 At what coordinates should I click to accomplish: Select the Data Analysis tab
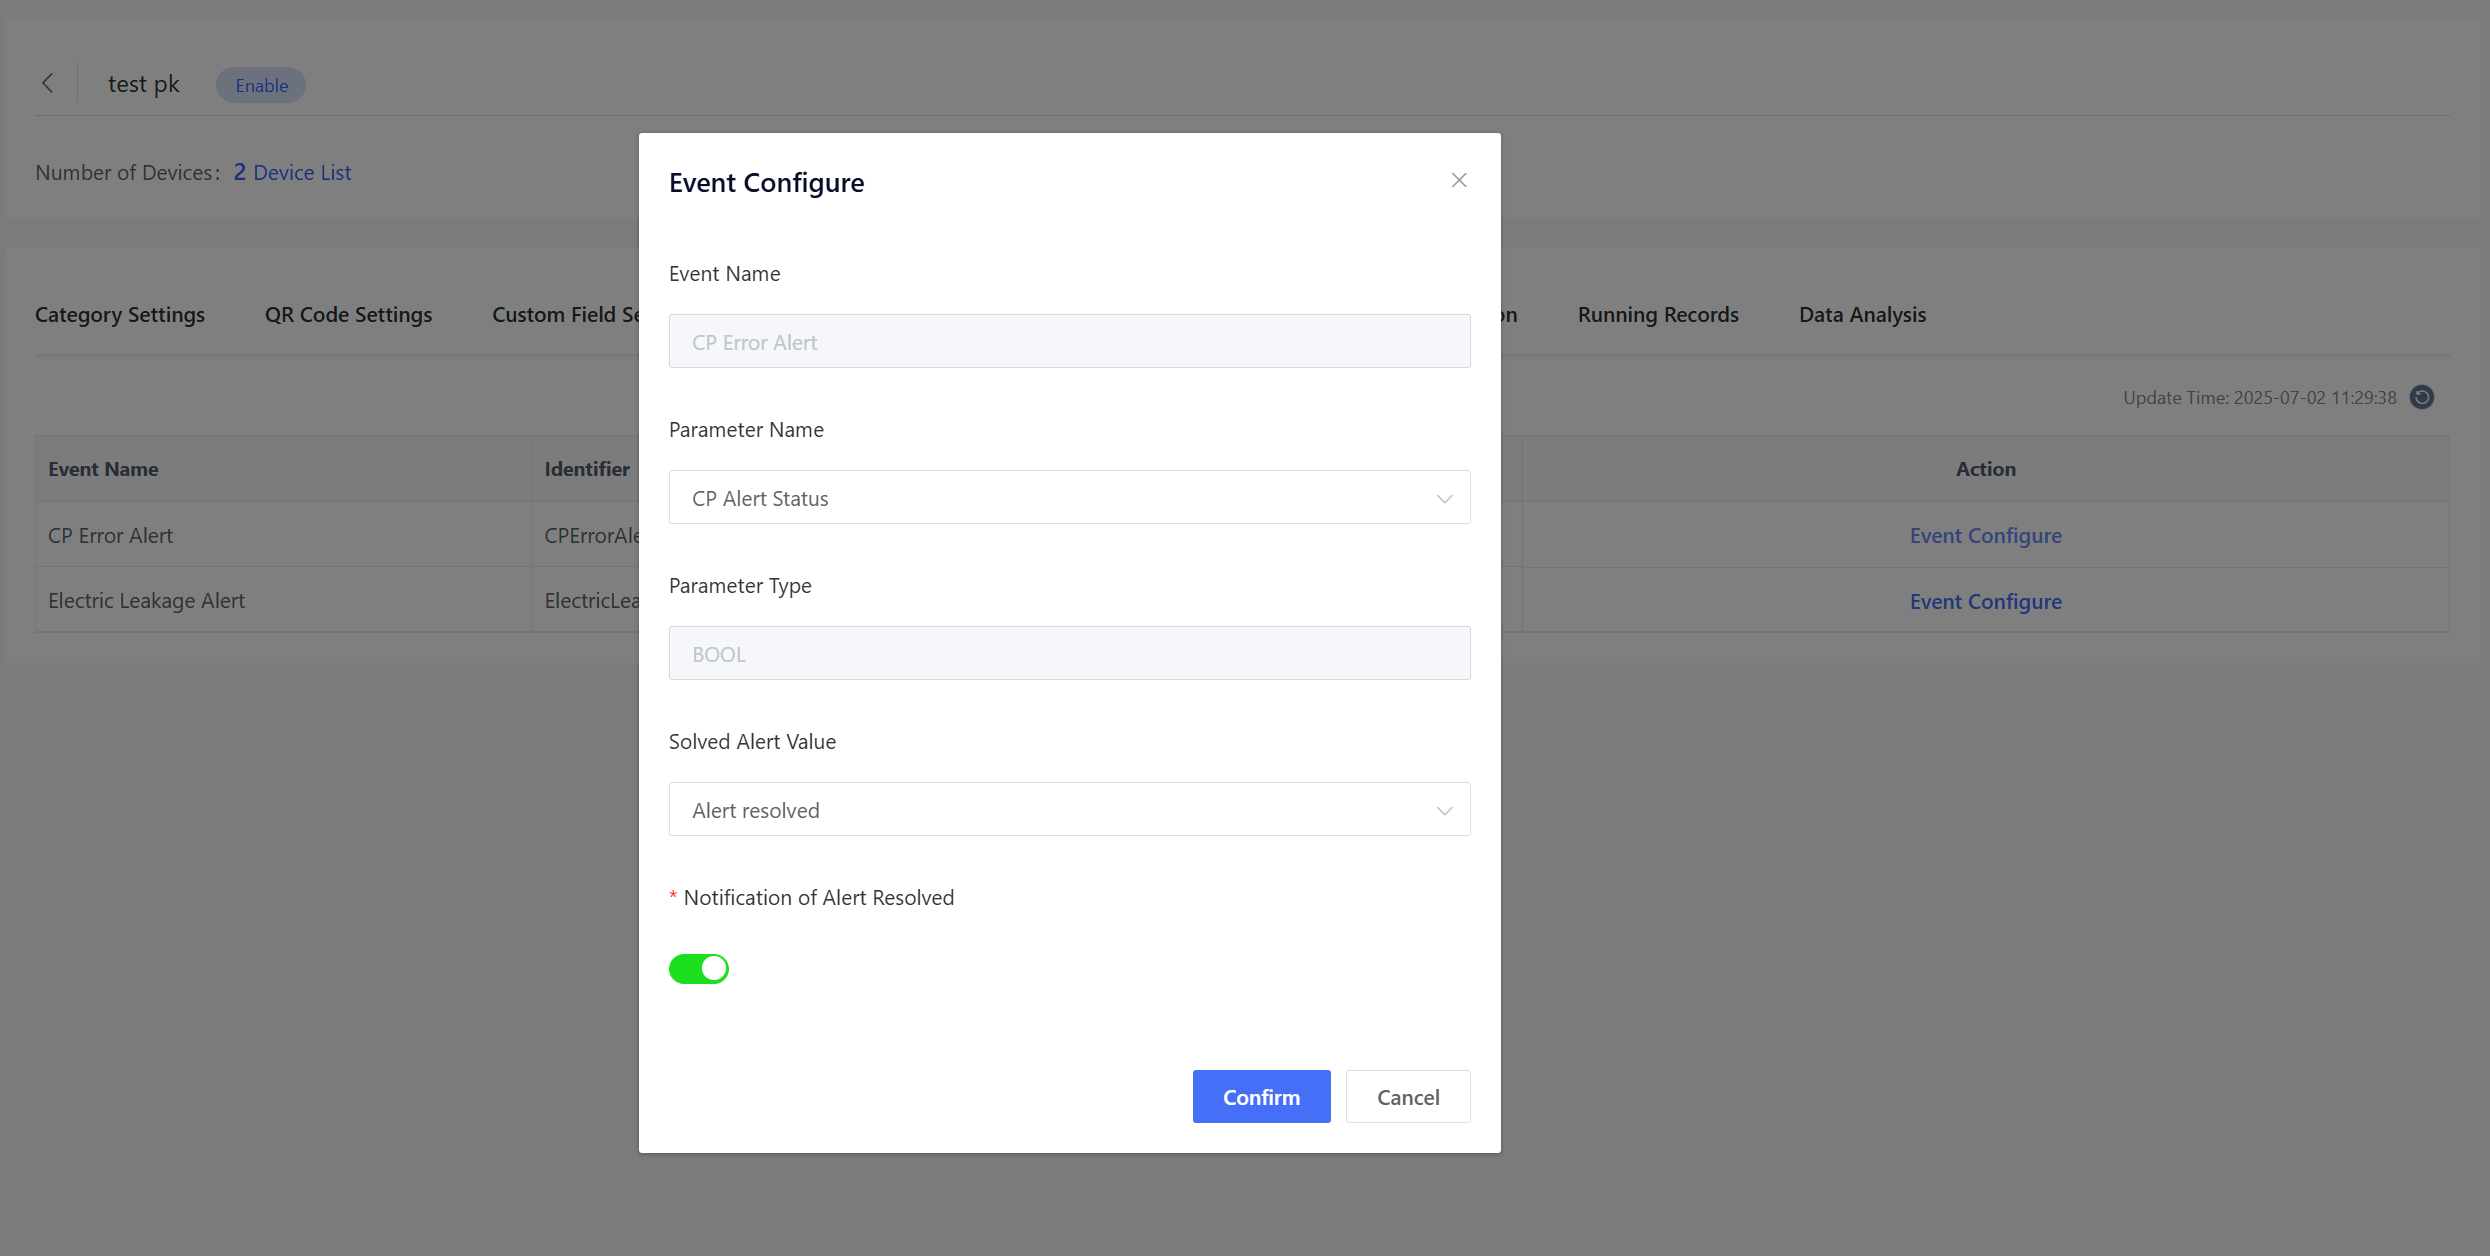(x=1862, y=314)
